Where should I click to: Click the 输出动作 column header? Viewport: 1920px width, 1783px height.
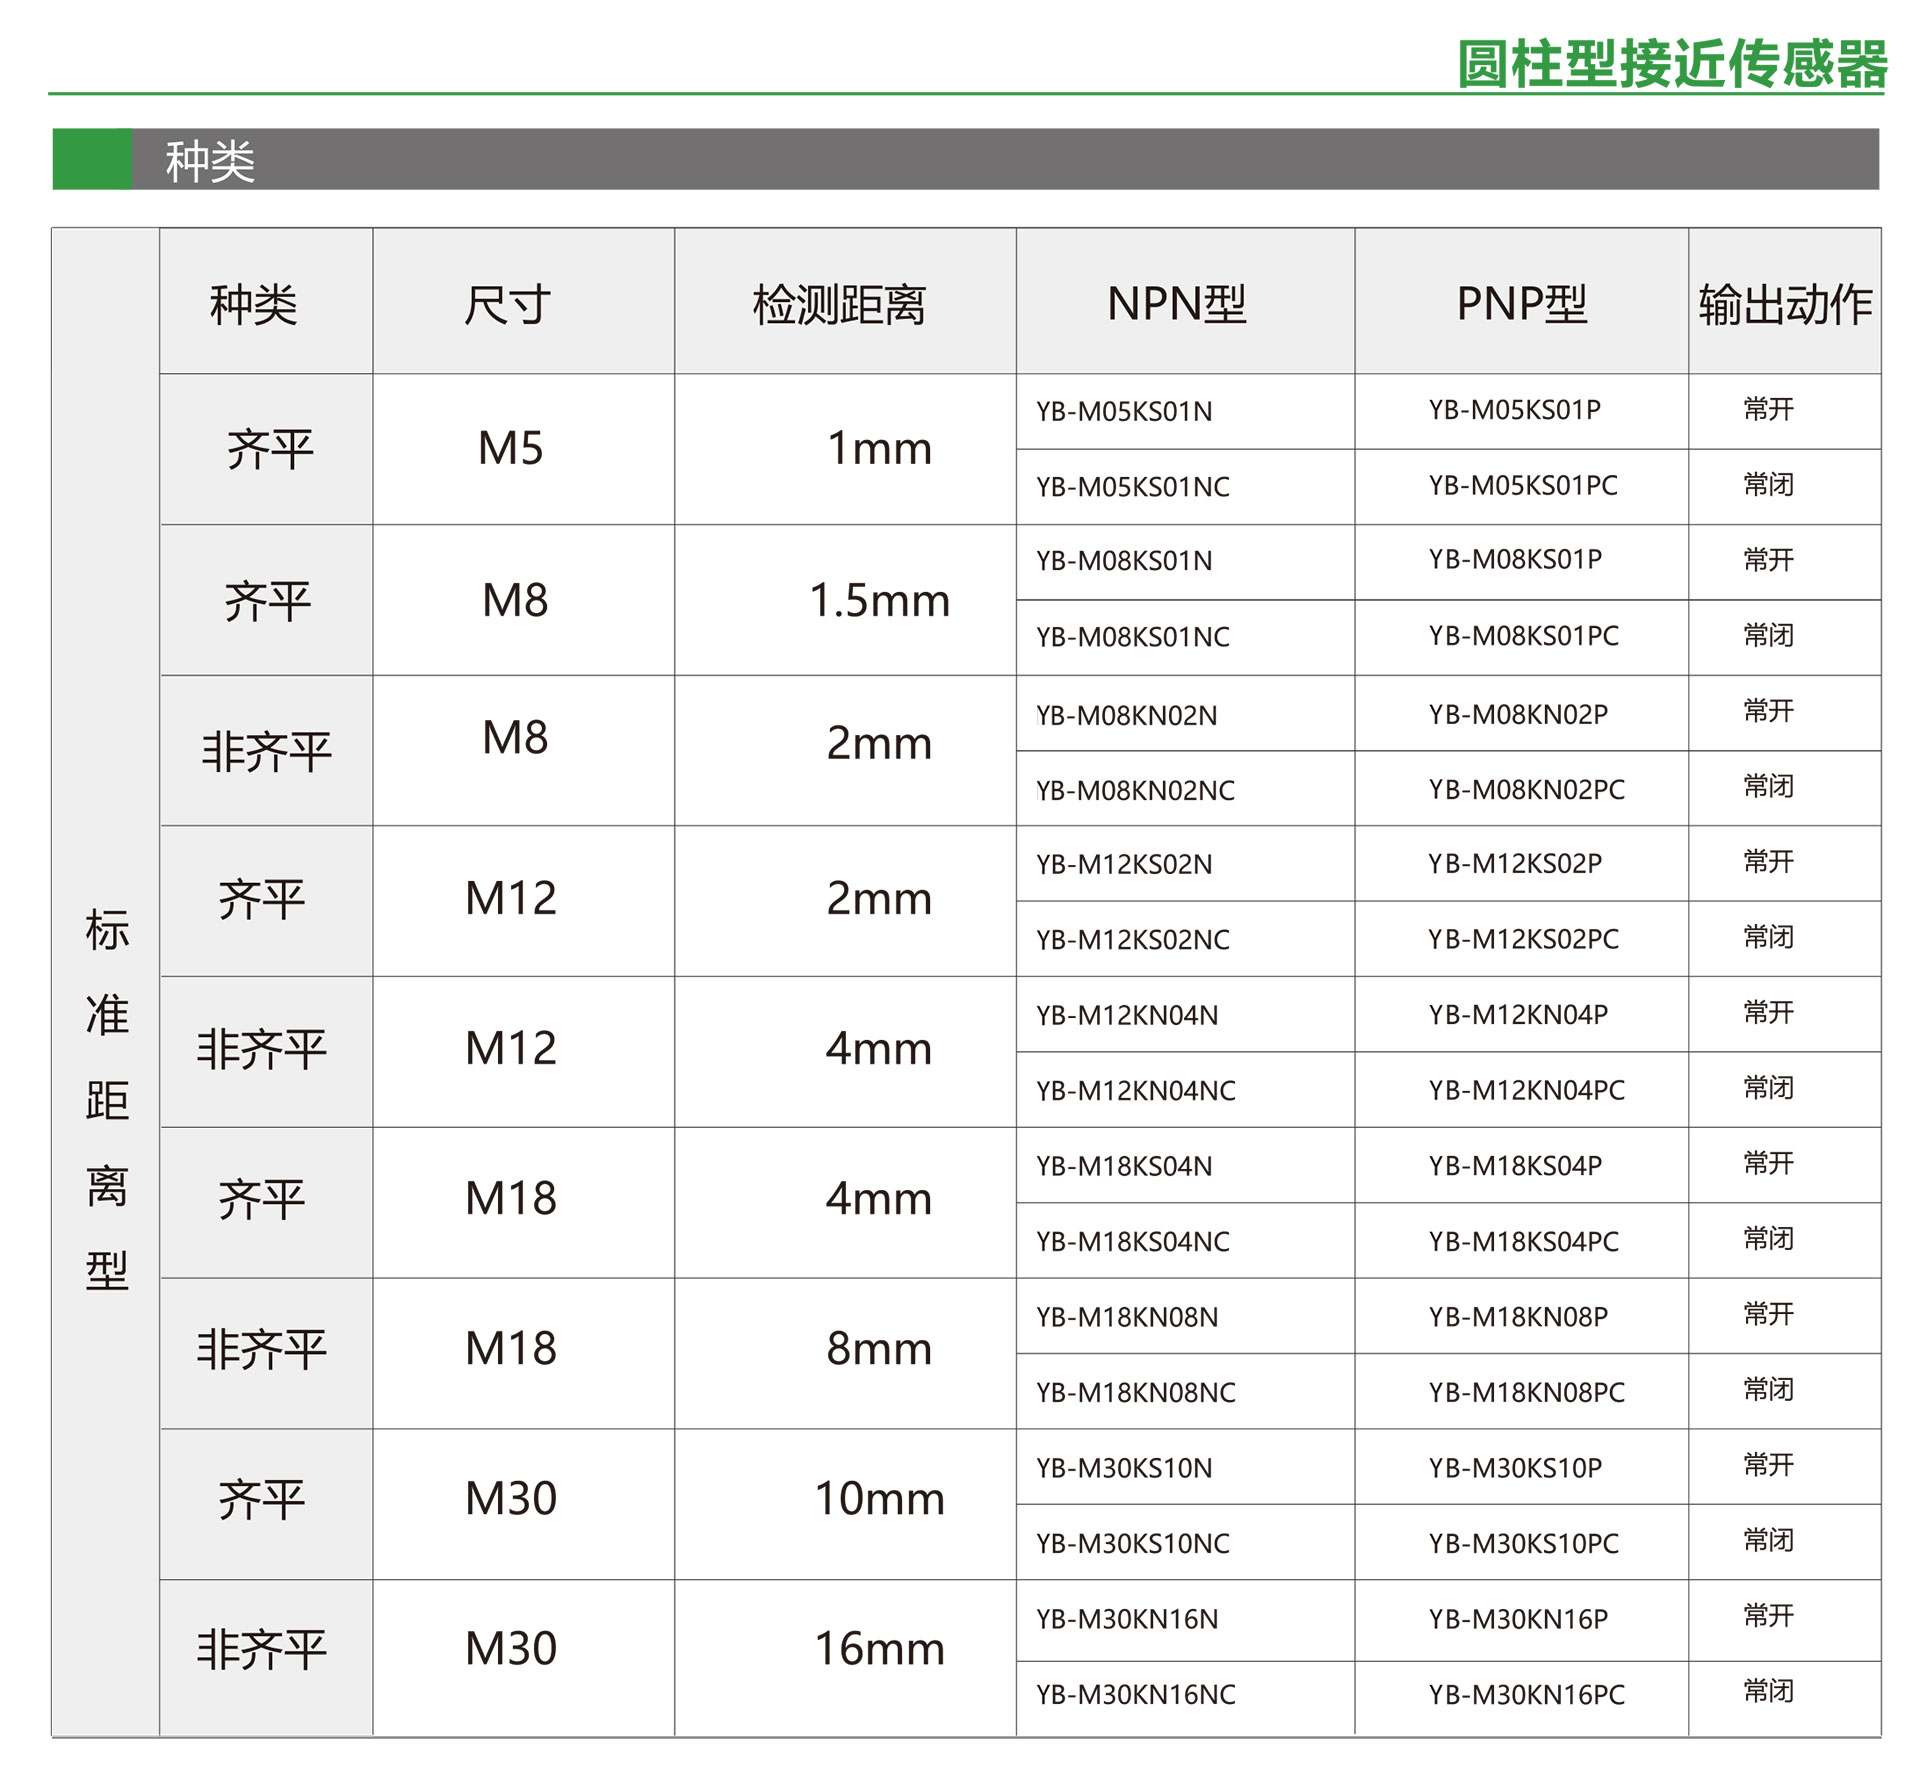coord(1784,304)
